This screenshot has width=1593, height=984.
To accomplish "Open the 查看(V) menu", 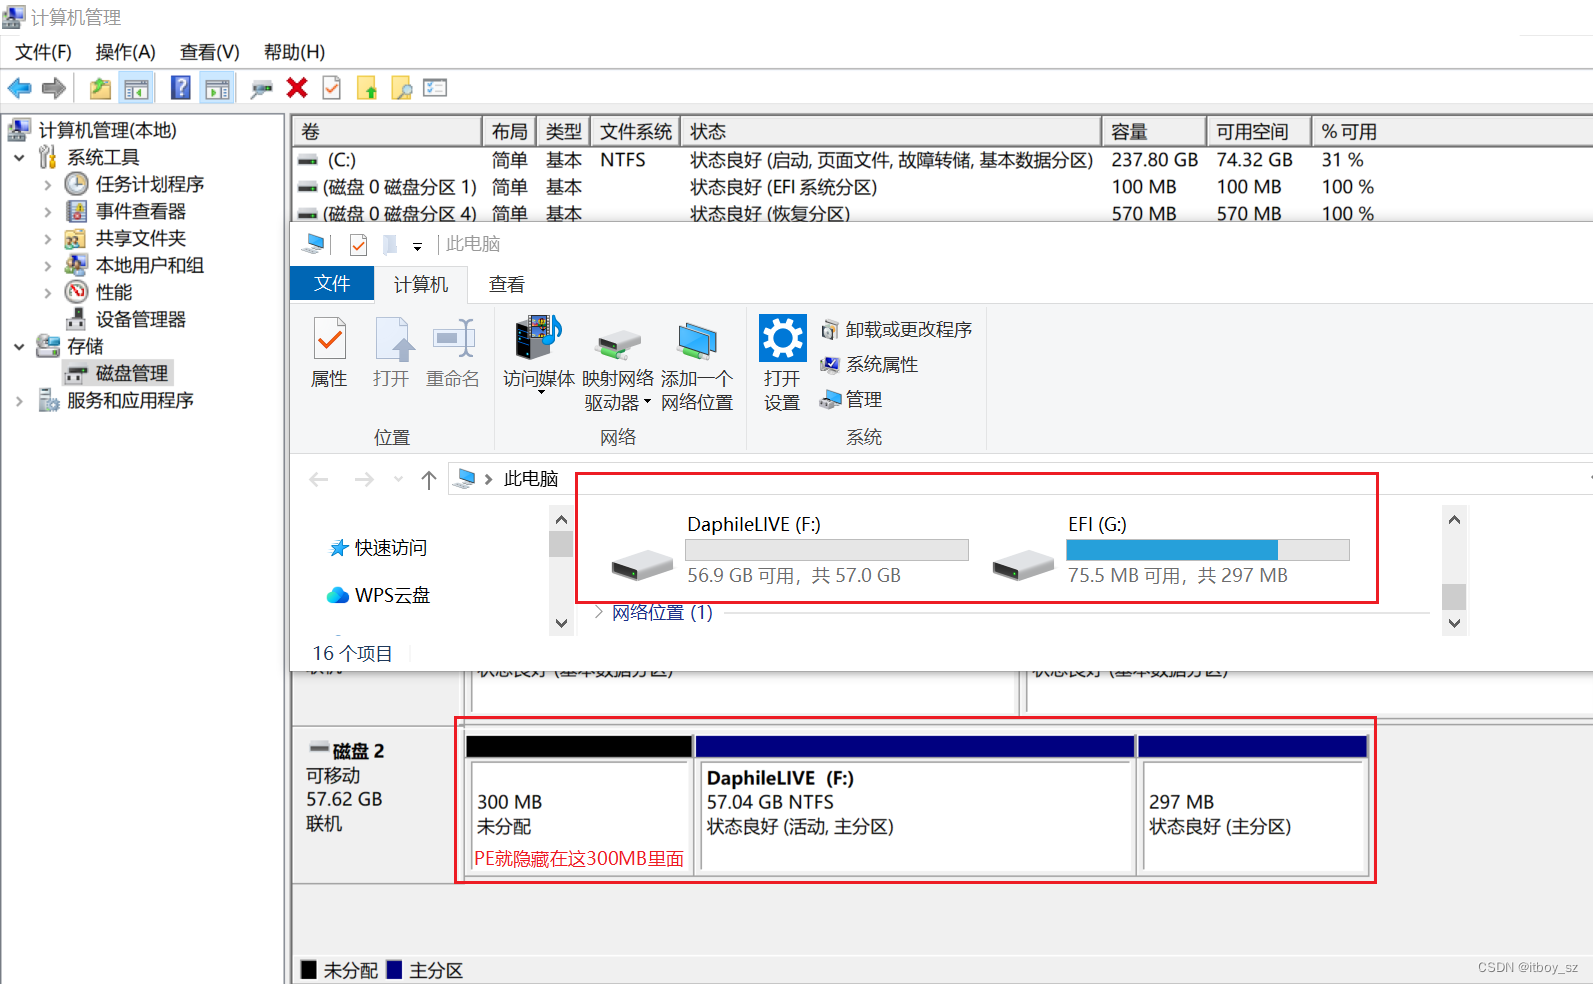I will pyautogui.click(x=209, y=52).
